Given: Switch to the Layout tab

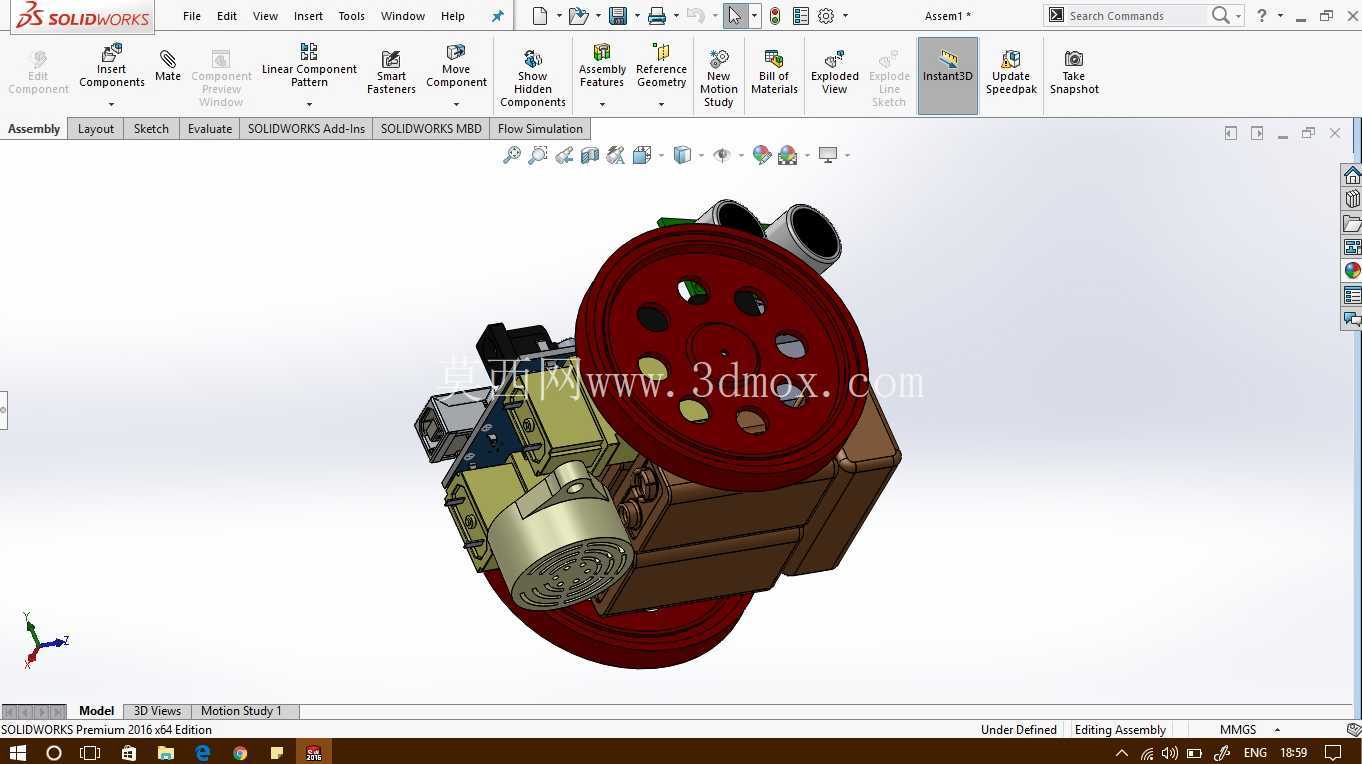Looking at the screenshot, I should click(96, 129).
